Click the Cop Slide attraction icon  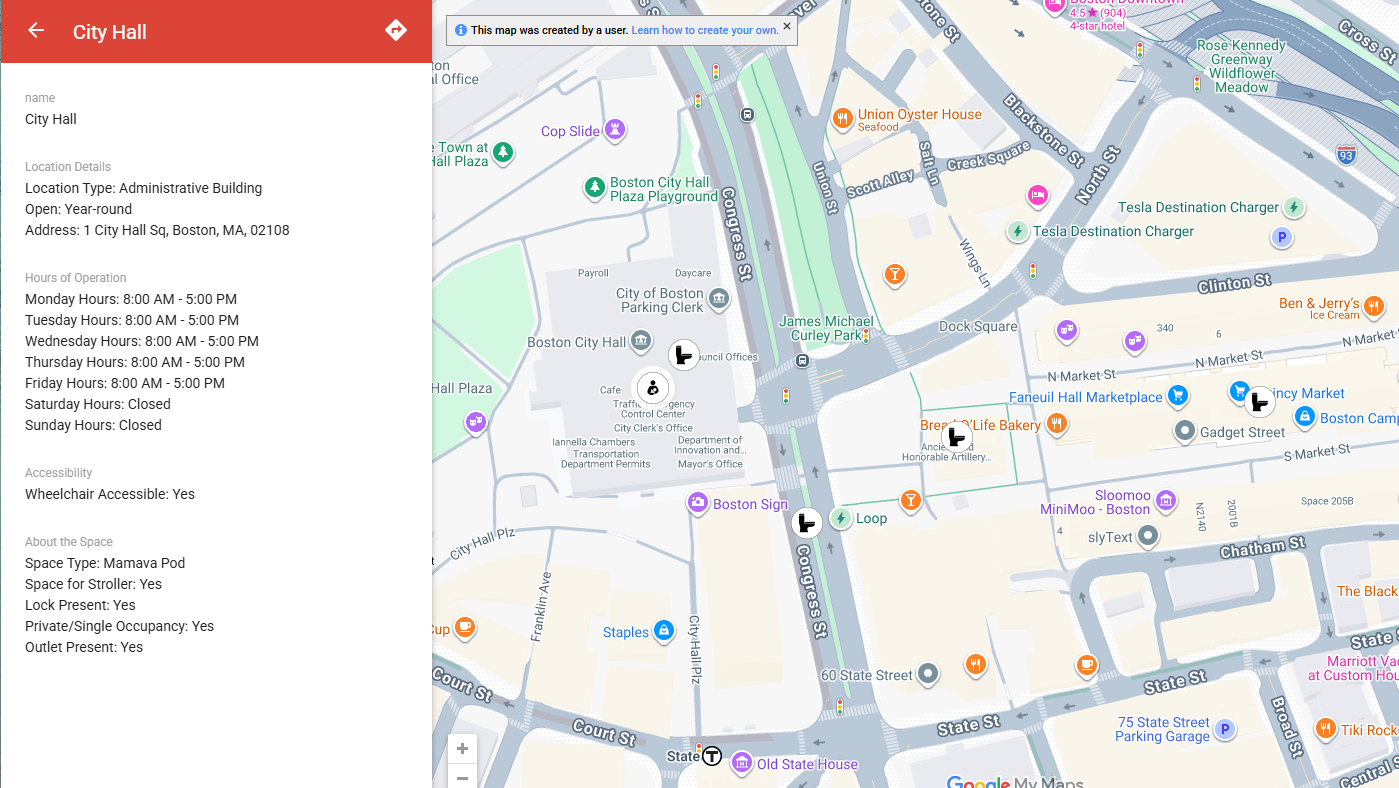(x=615, y=130)
